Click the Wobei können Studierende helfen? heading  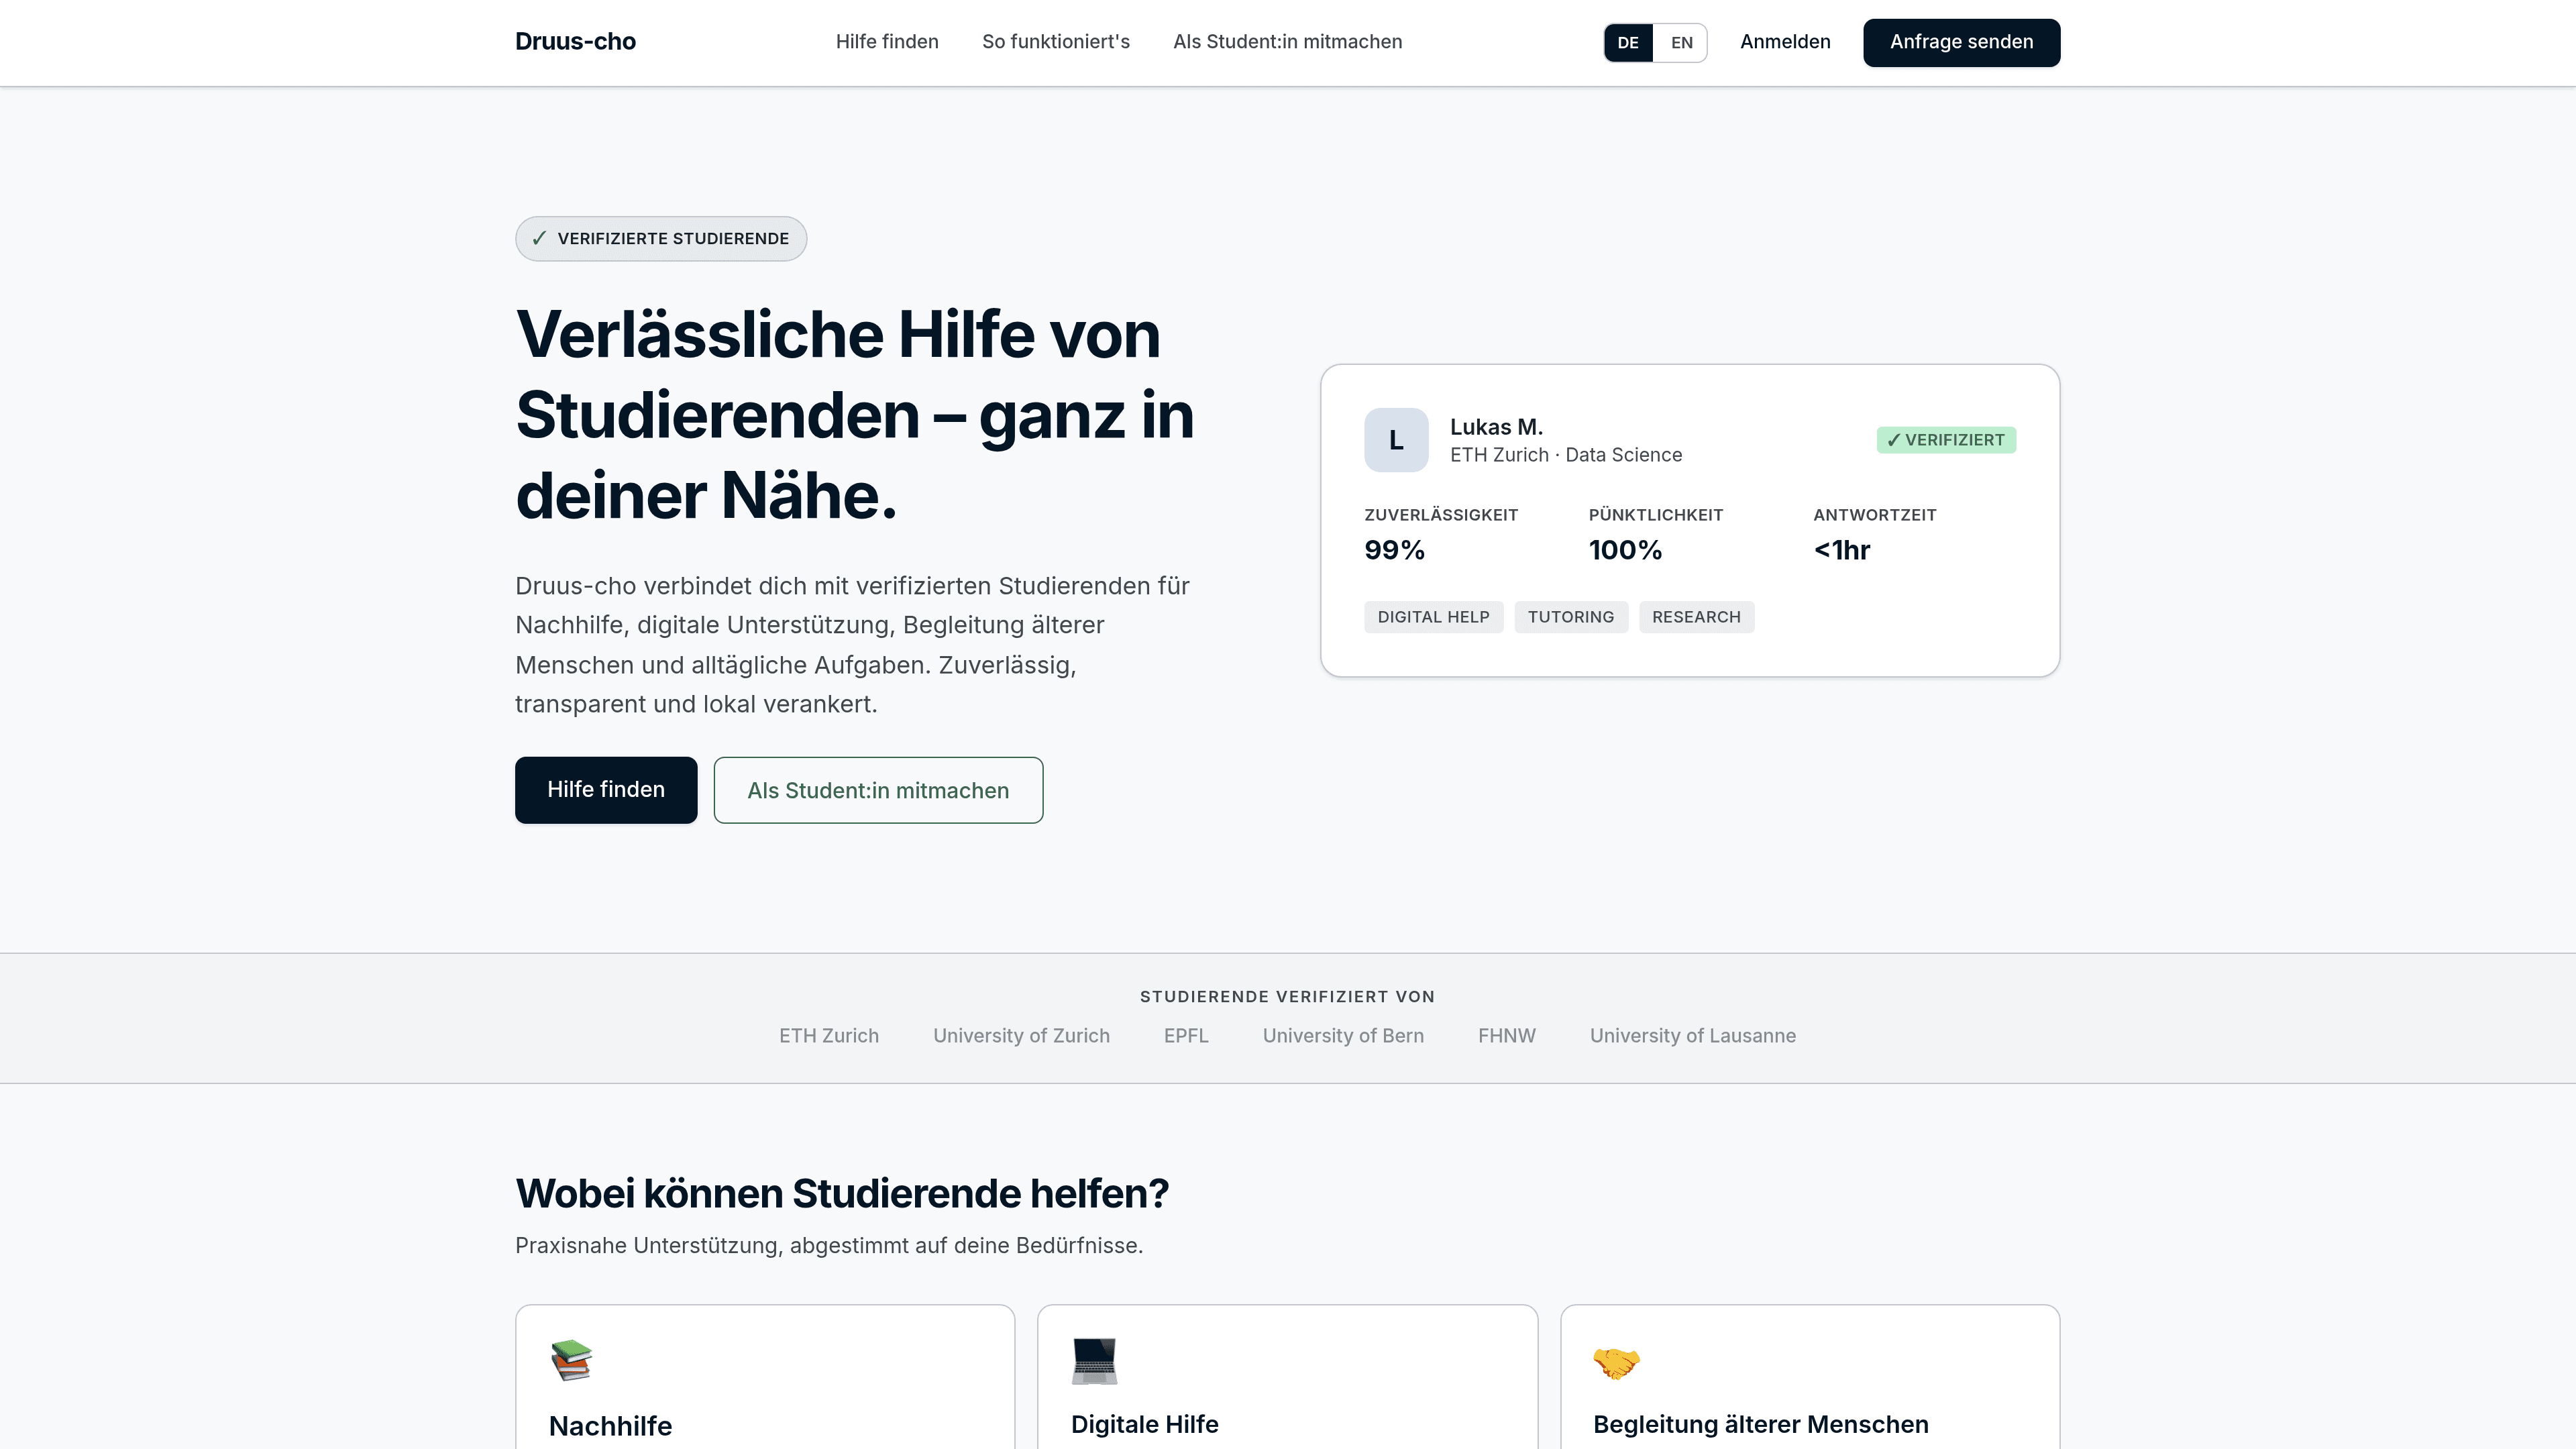click(842, 1193)
